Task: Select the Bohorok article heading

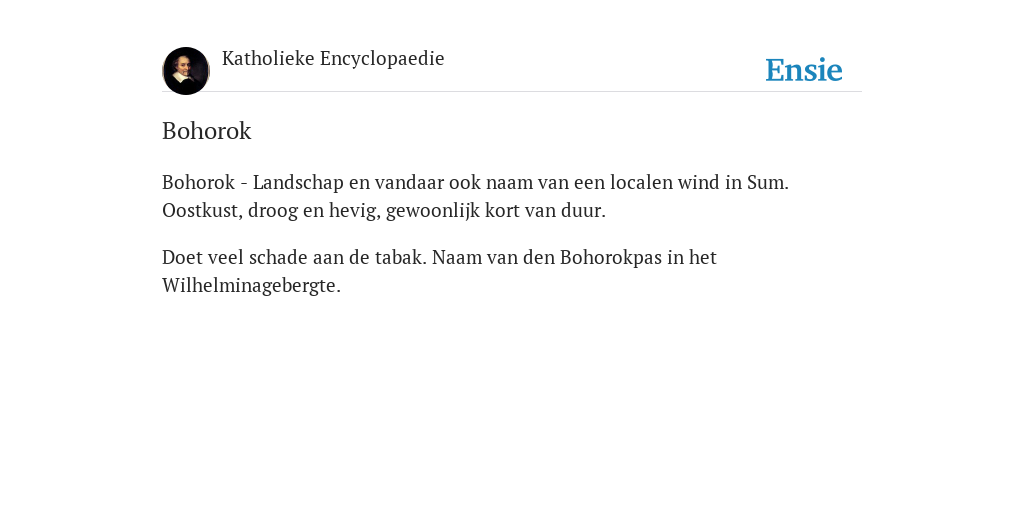Action: click(x=206, y=131)
